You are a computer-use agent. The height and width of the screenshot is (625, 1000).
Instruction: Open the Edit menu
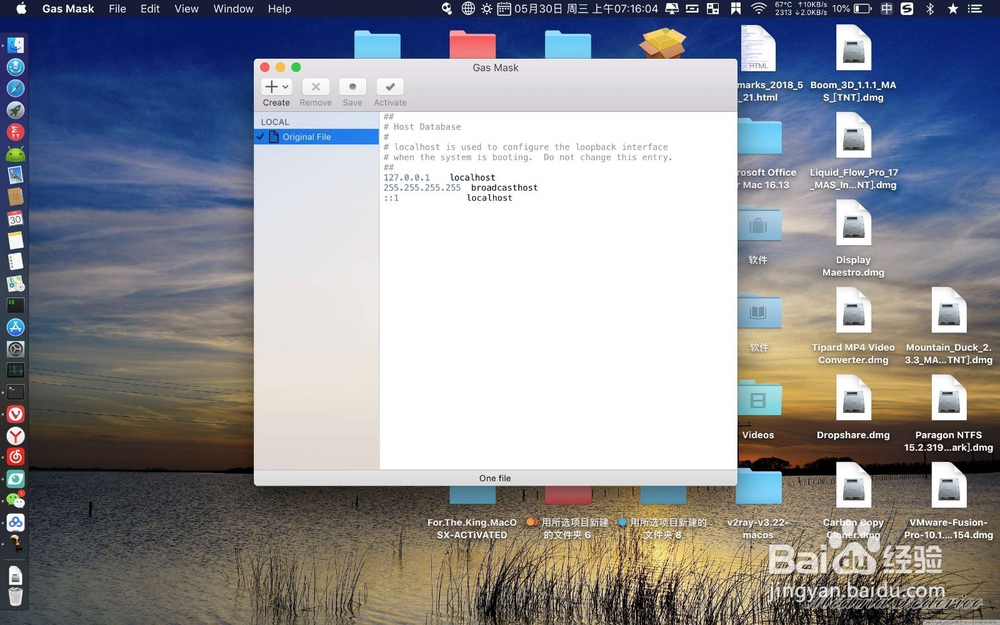click(150, 8)
